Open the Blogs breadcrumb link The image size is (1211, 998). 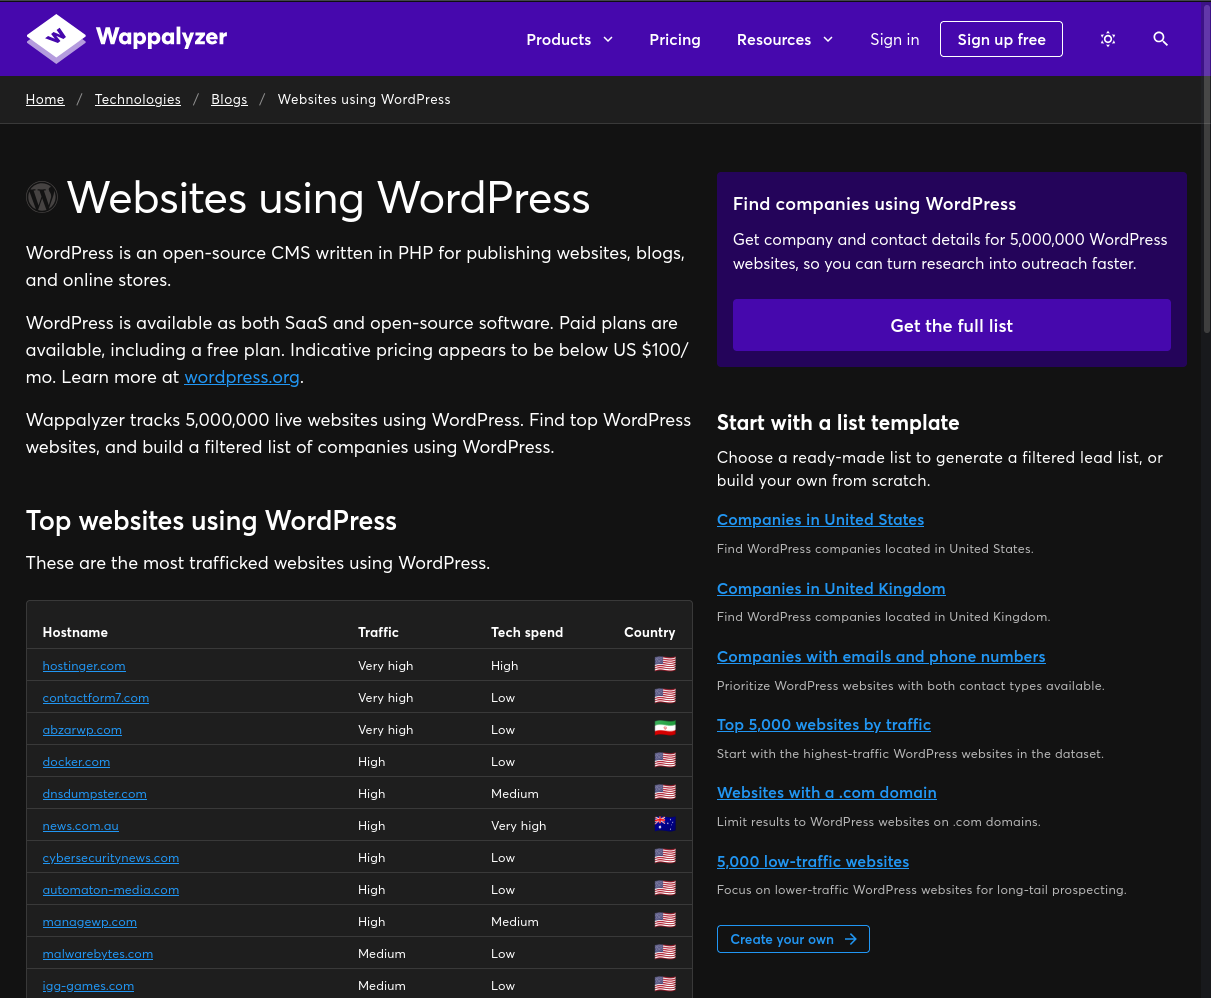point(229,99)
